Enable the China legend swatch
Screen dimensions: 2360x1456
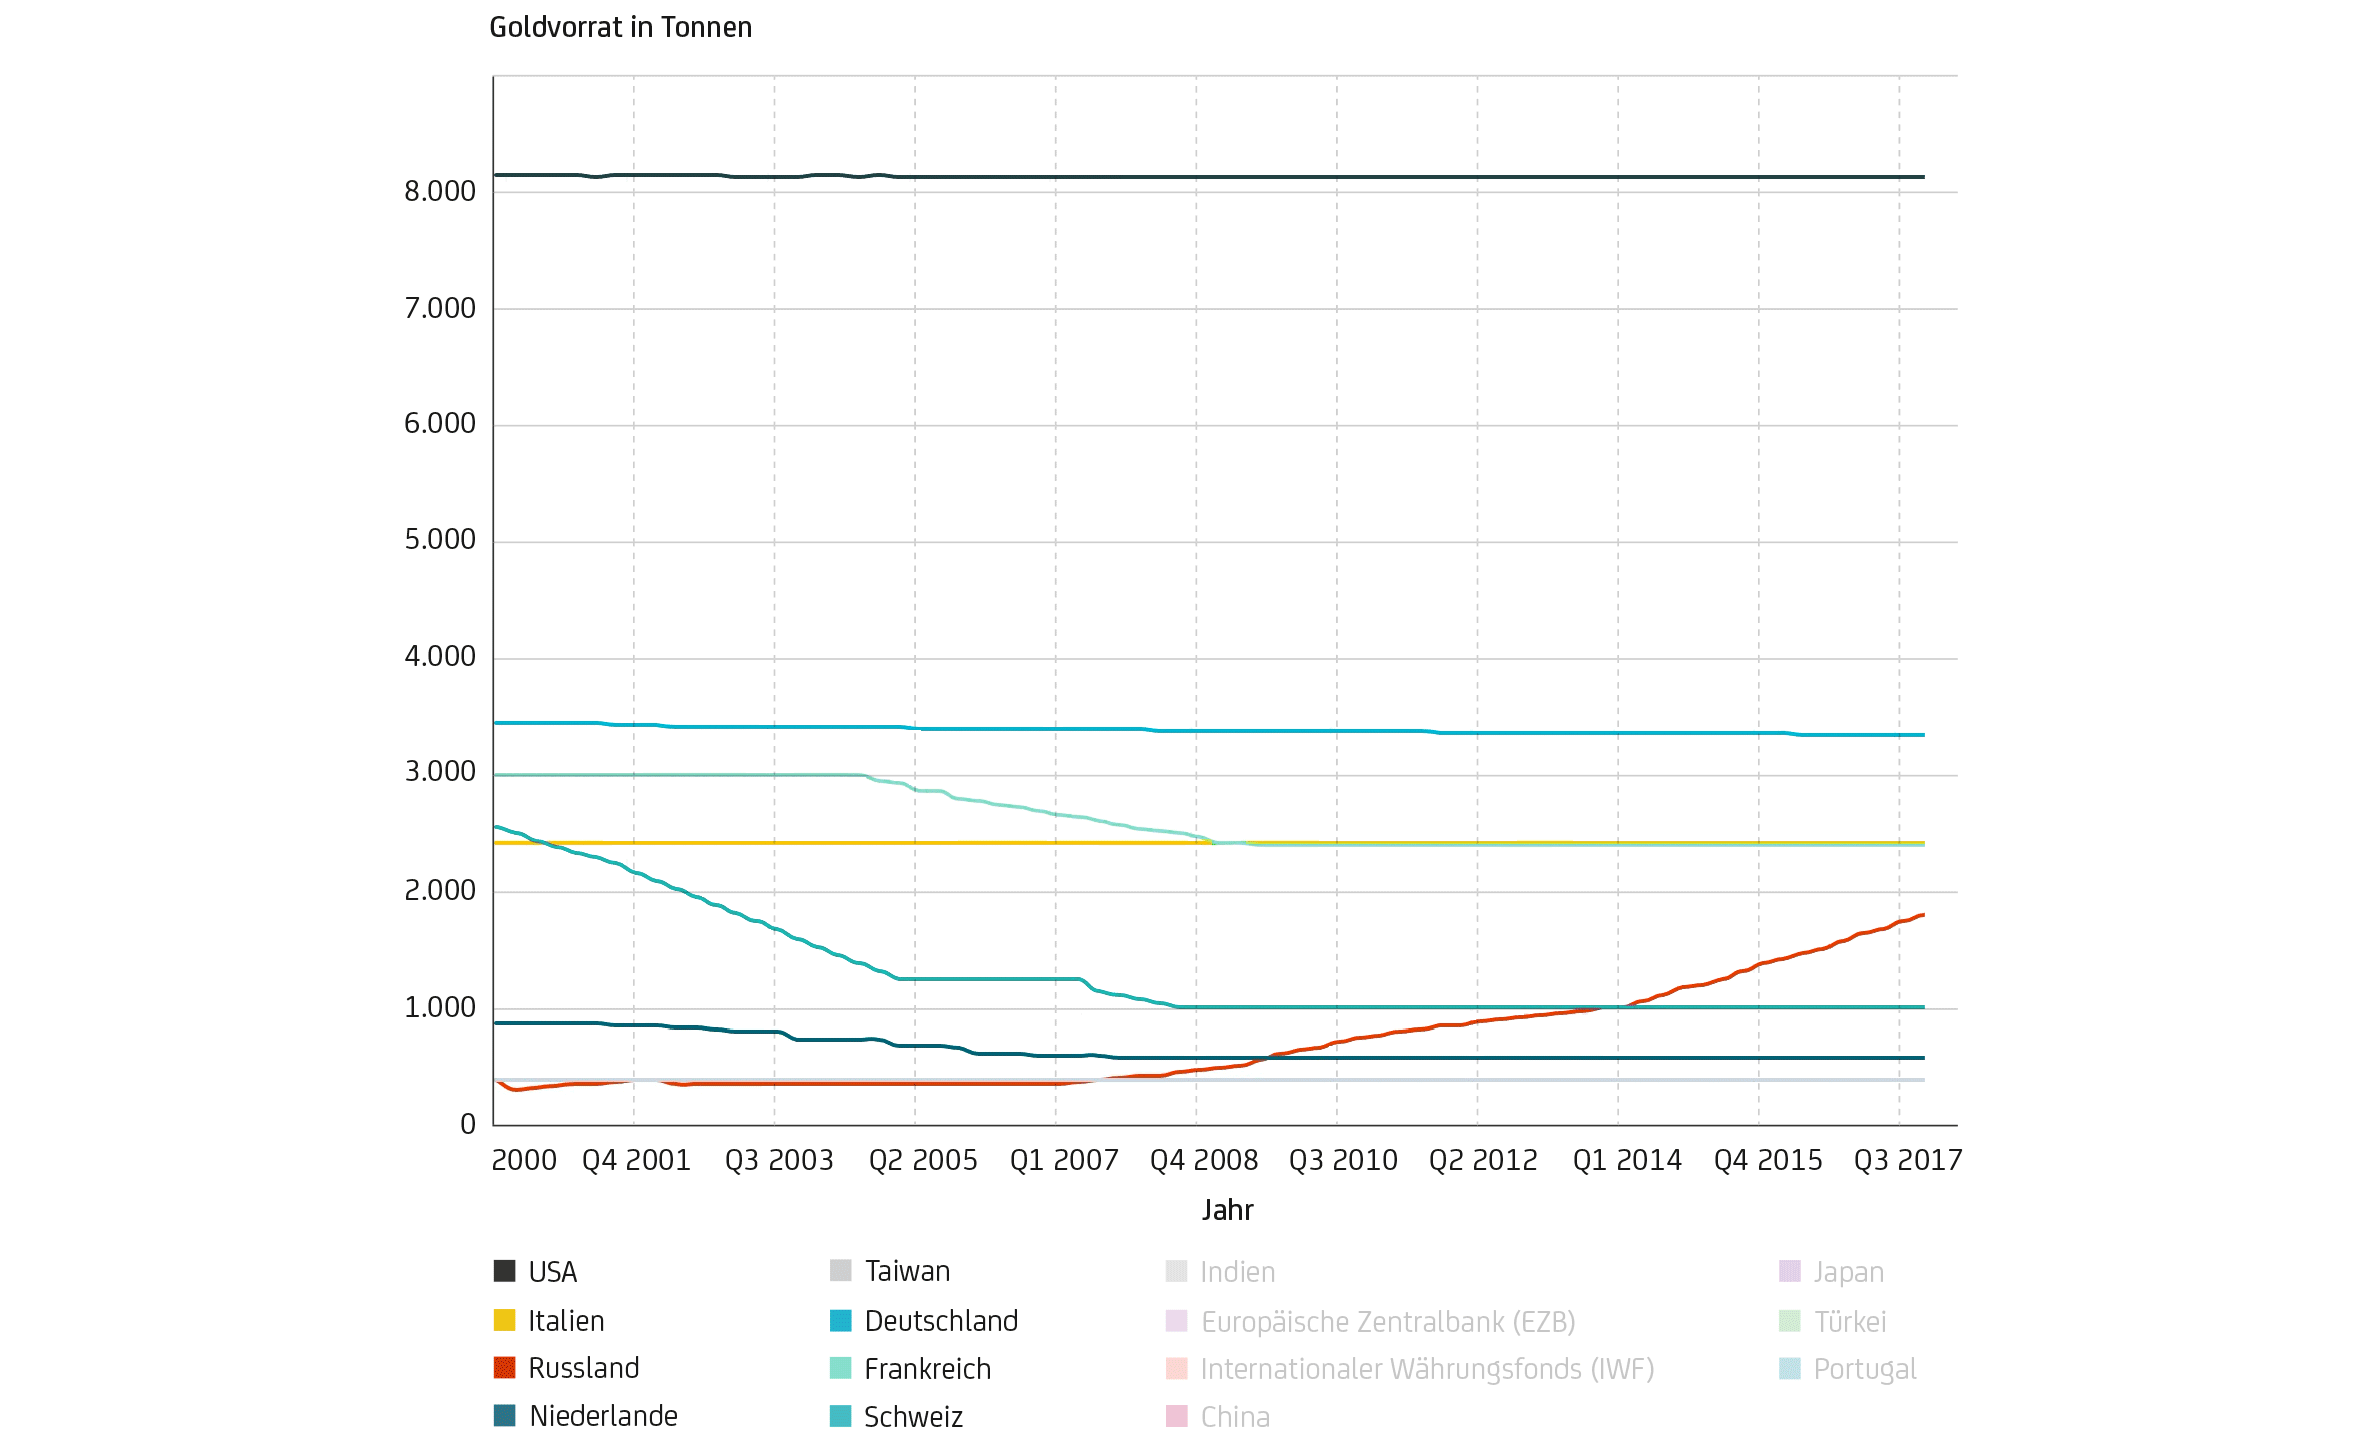[1177, 1416]
